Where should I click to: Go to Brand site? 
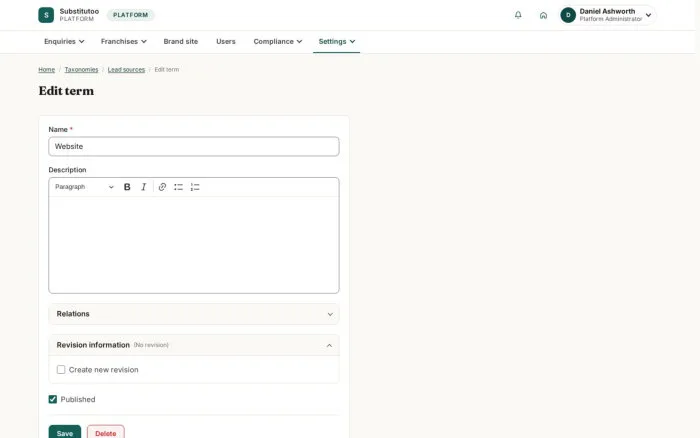(180, 42)
